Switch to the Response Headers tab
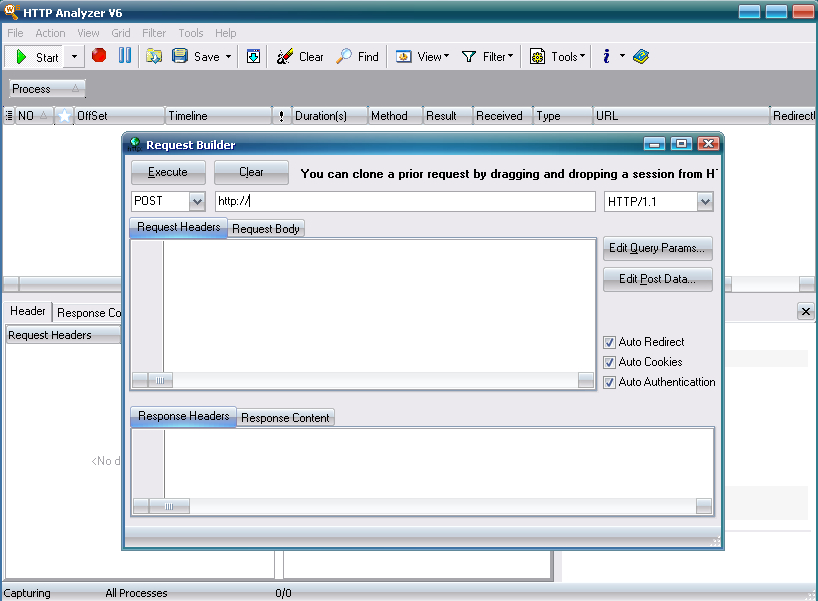Image resolution: width=818 pixels, height=601 pixels. (x=184, y=416)
